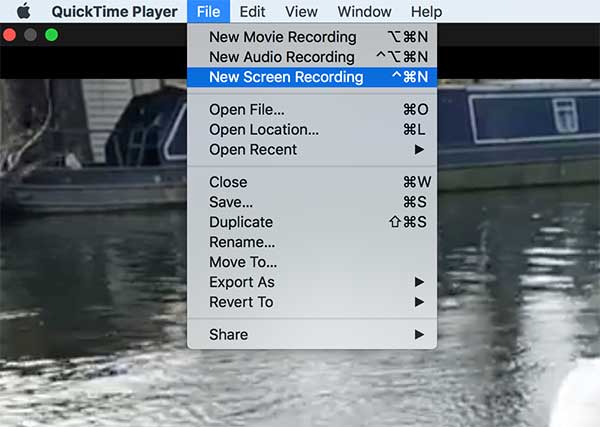
Task: Choose Save… from the File menu
Action: click(x=312, y=202)
